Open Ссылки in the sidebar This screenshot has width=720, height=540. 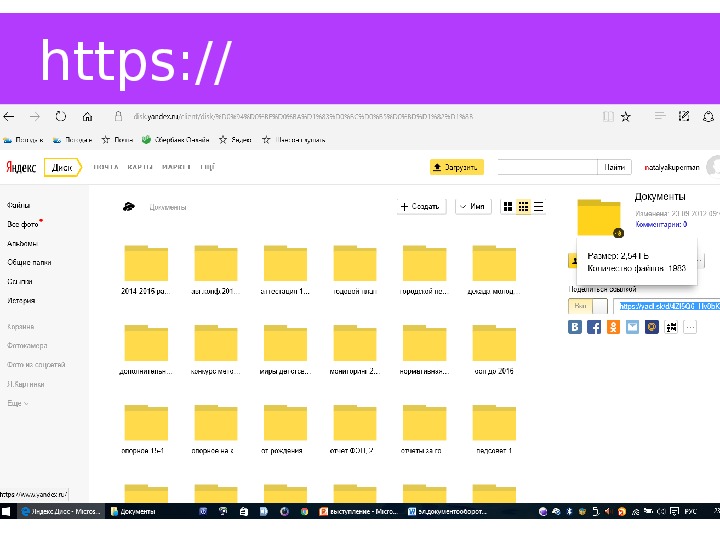pos(20,281)
